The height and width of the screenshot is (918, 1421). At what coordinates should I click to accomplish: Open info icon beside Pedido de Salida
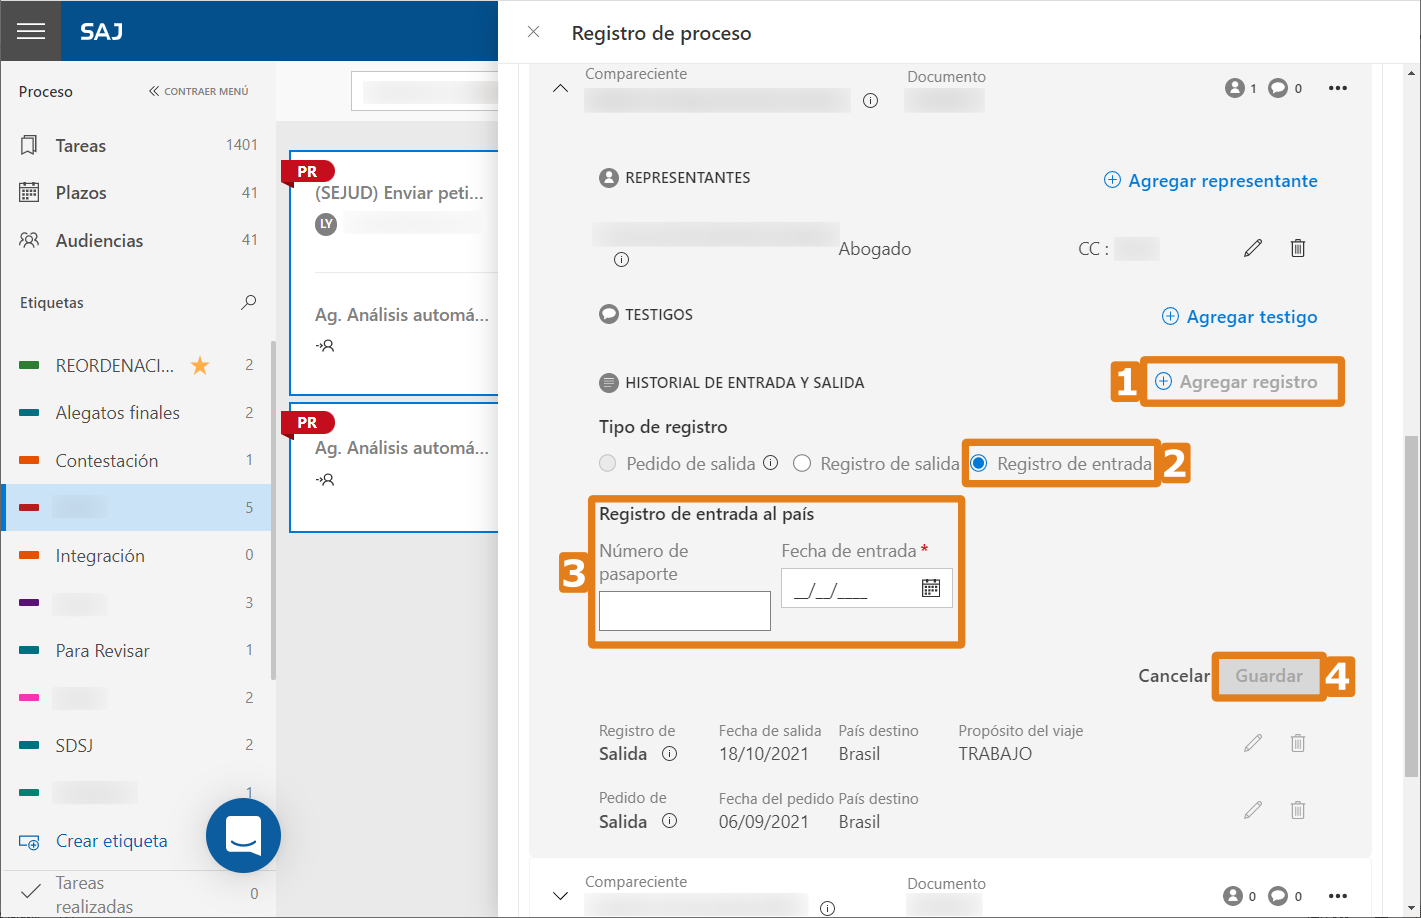click(x=670, y=821)
